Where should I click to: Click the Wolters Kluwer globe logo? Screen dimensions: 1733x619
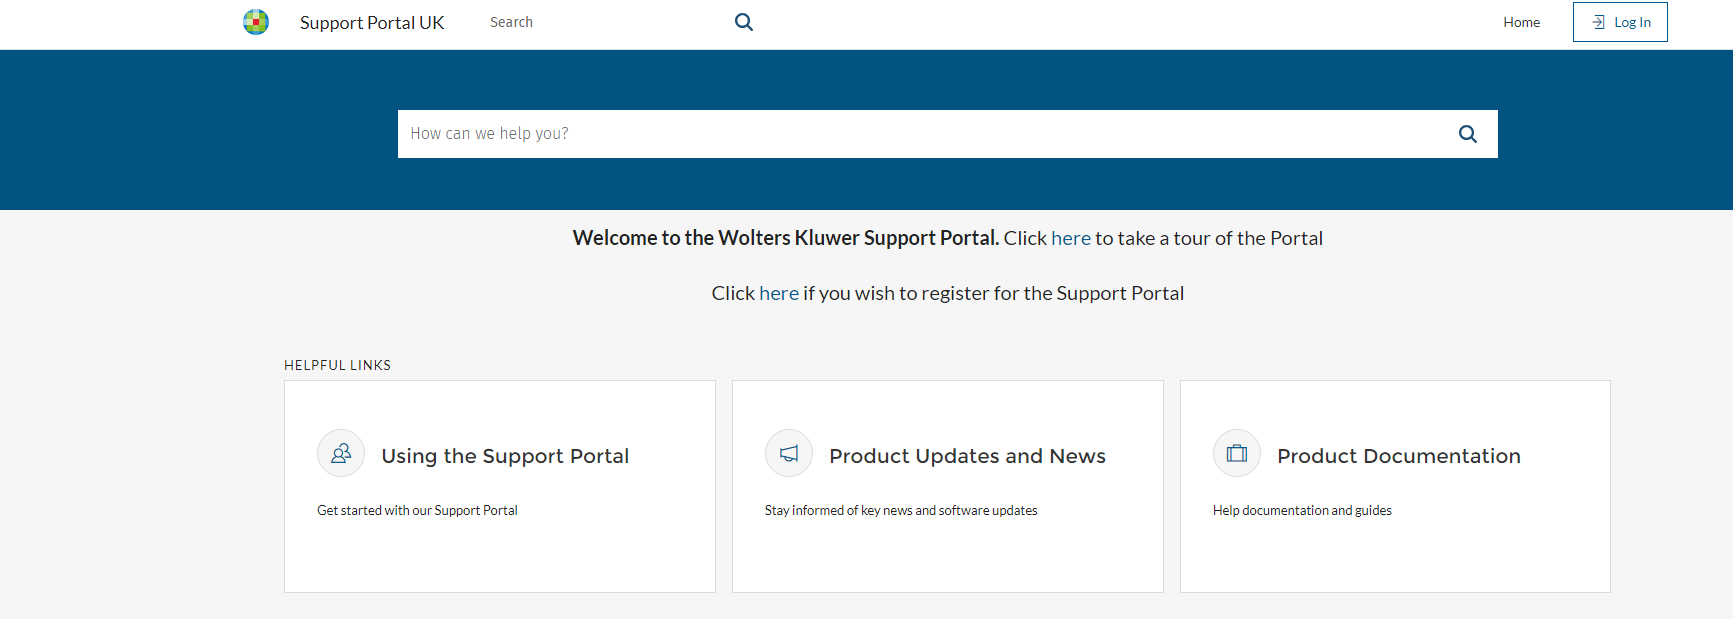(x=256, y=22)
